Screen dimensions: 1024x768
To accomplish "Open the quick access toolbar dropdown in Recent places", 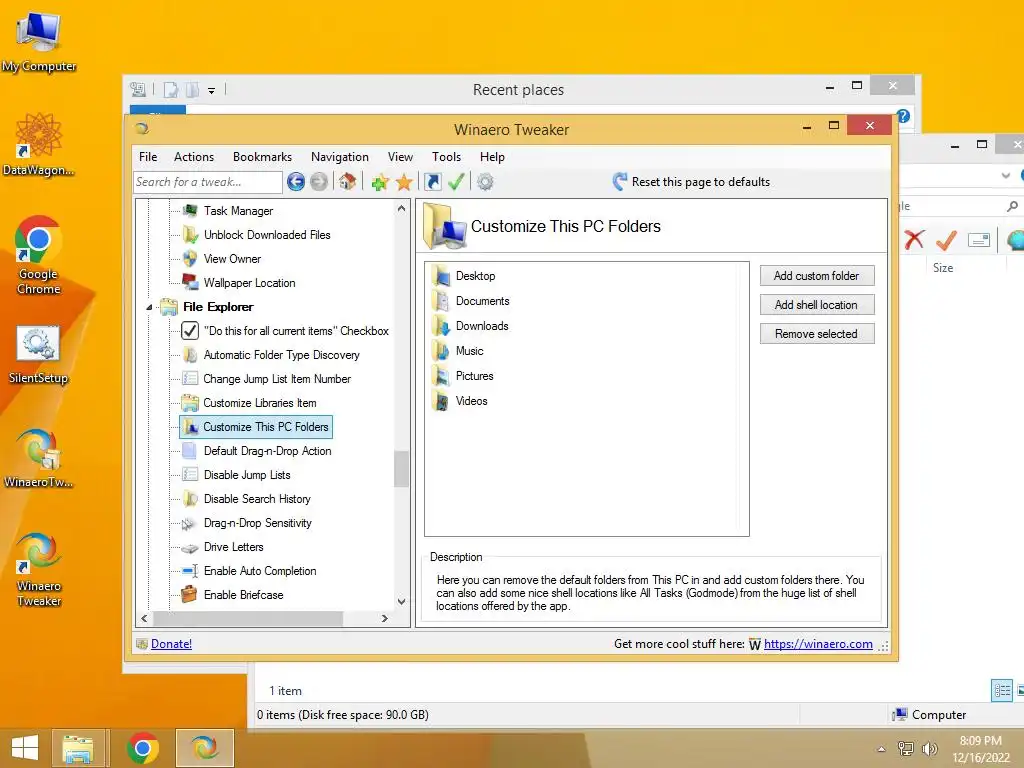I will [x=212, y=91].
